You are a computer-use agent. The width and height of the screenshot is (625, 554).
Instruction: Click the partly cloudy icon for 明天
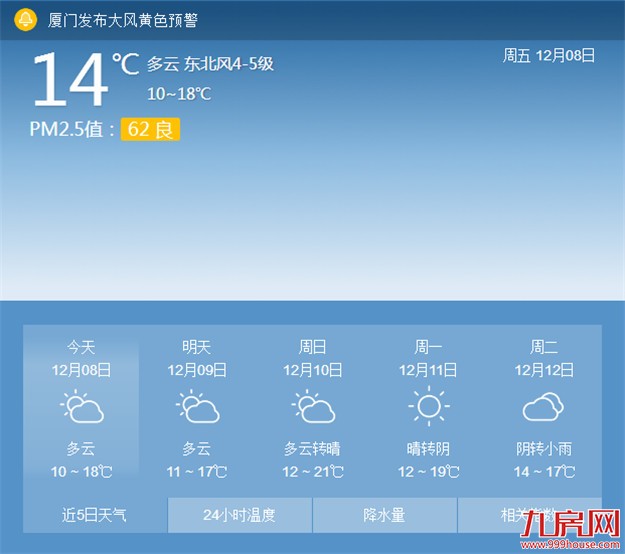pos(197,406)
